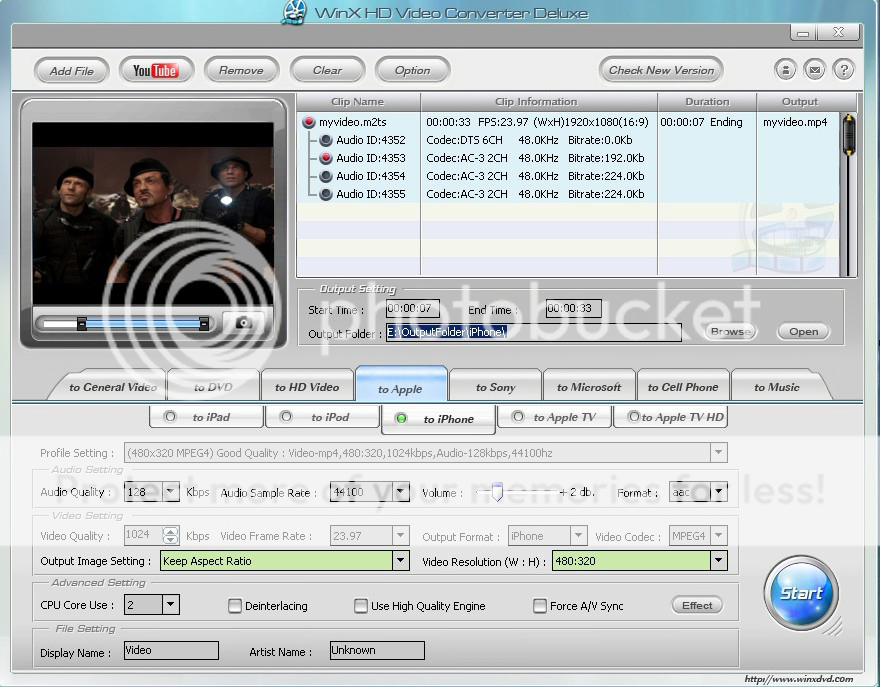This screenshot has height=687, width=880.
Task: Click Browse for output folder
Action: point(731,331)
